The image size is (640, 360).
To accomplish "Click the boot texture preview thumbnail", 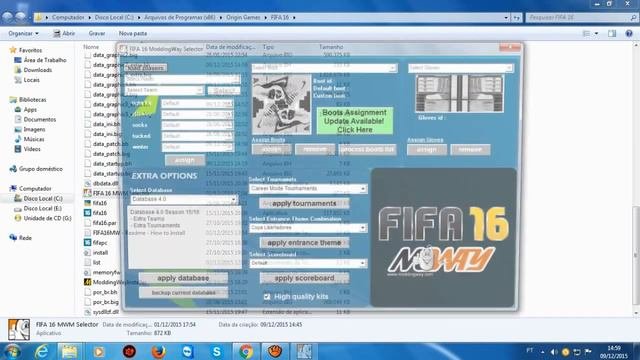I will [281, 104].
